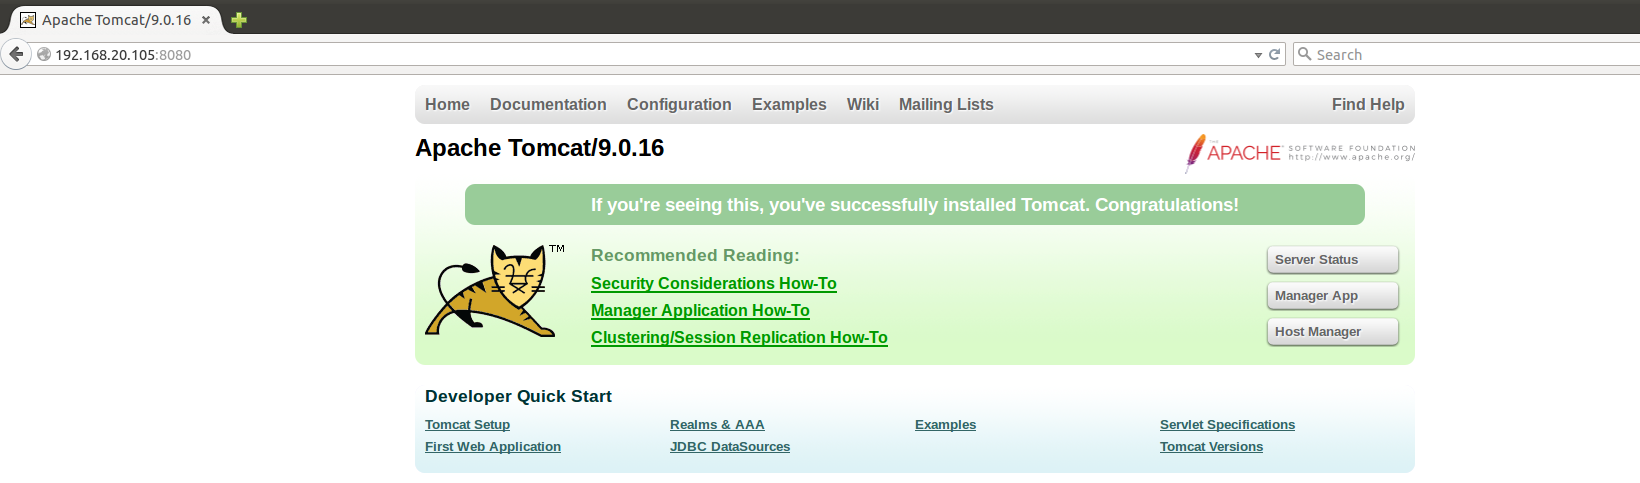Image resolution: width=1640 pixels, height=483 pixels.
Task: Open the Tomcat Versions link
Action: [x=1211, y=447]
